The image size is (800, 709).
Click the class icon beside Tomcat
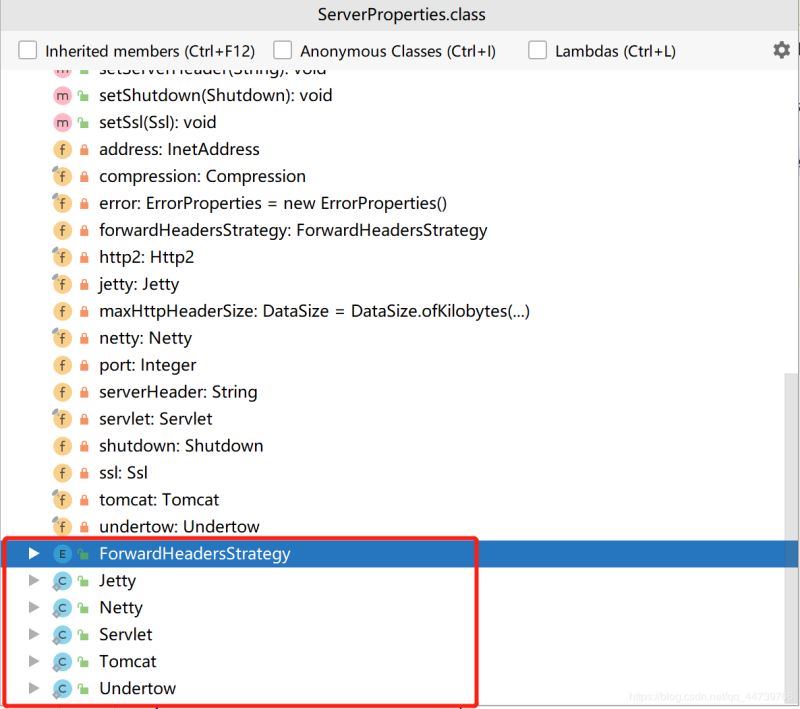tap(64, 661)
